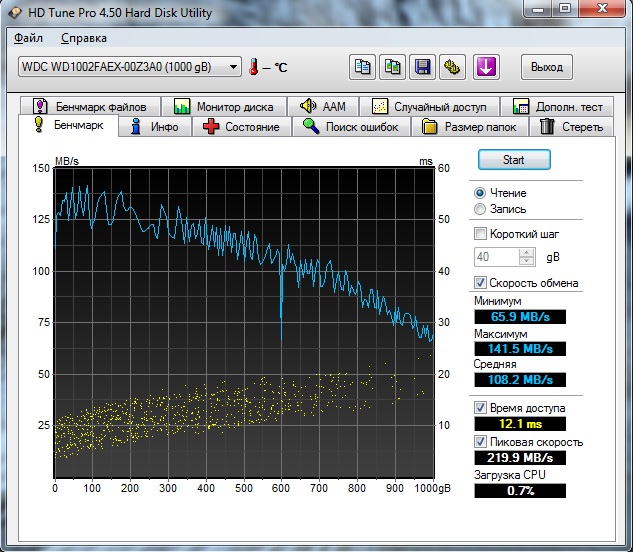Open the Файл menu
Image resolution: width=633 pixels, height=552 pixels.
29,38
